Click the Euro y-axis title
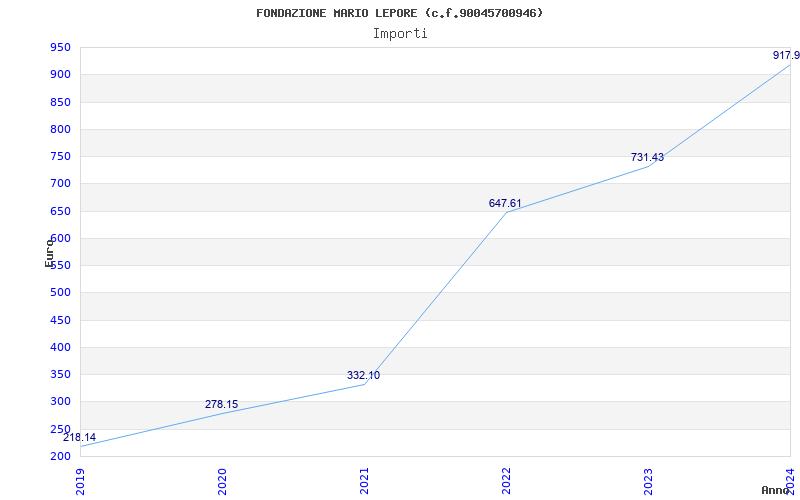Image resolution: width=800 pixels, height=500 pixels. pyautogui.click(x=49, y=252)
